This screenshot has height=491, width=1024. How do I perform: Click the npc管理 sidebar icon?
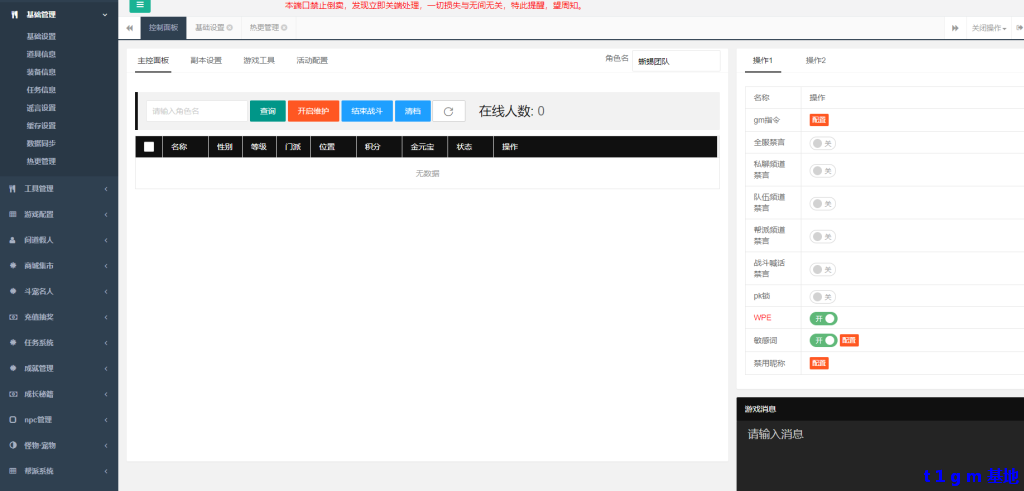tap(12, 419)
